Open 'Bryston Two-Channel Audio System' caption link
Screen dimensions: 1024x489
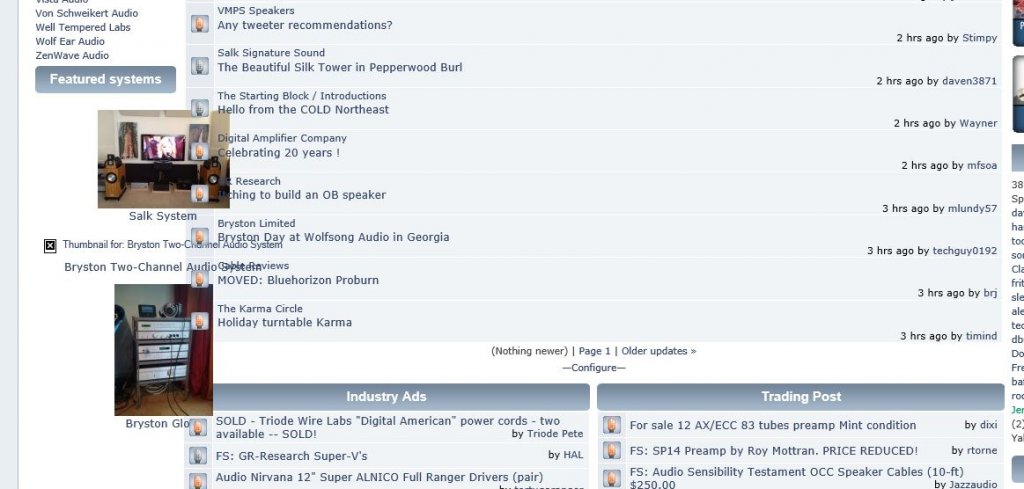(x=163, y=267)
